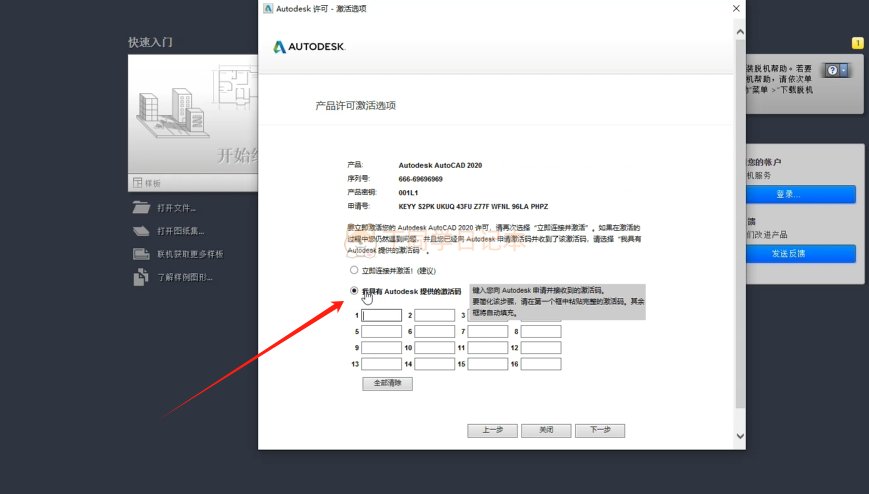869x494 pixels.
Task: Click the product name Autodesk AutoCAD 2020 text
Action: pyautogui.click(x=440, y=165)
